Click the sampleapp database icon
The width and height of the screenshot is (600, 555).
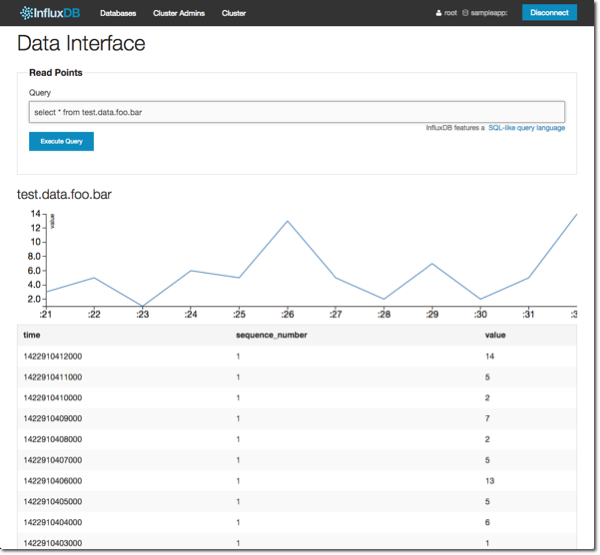(465, 14)
